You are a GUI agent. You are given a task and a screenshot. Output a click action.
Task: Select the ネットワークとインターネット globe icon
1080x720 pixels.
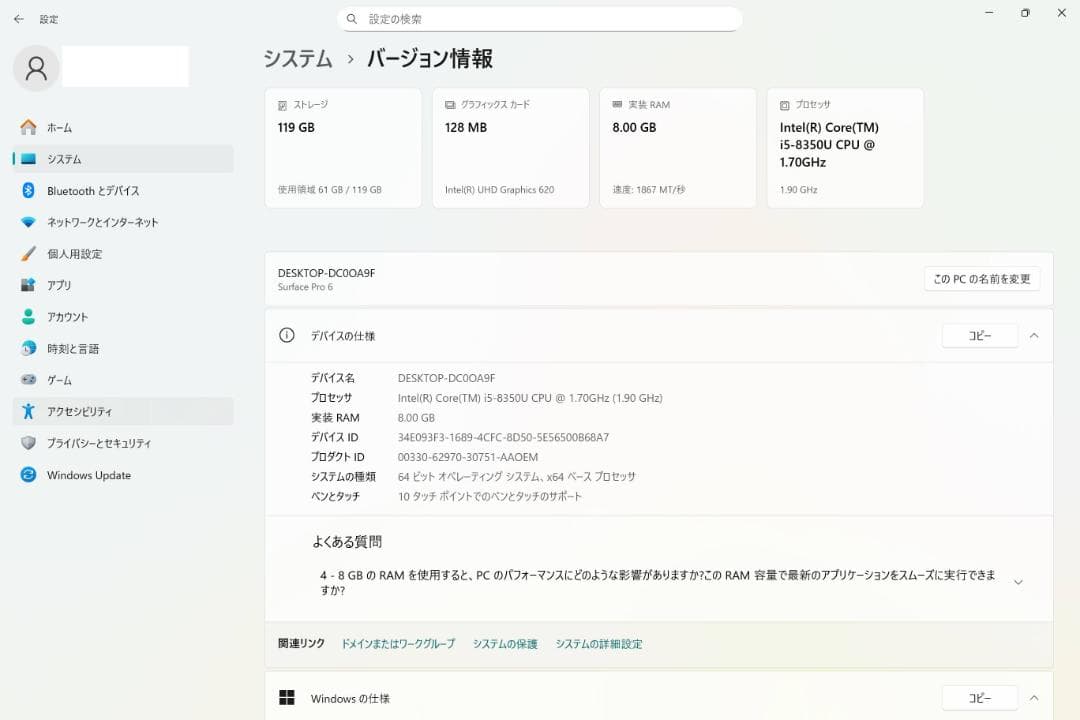point(30,222)
